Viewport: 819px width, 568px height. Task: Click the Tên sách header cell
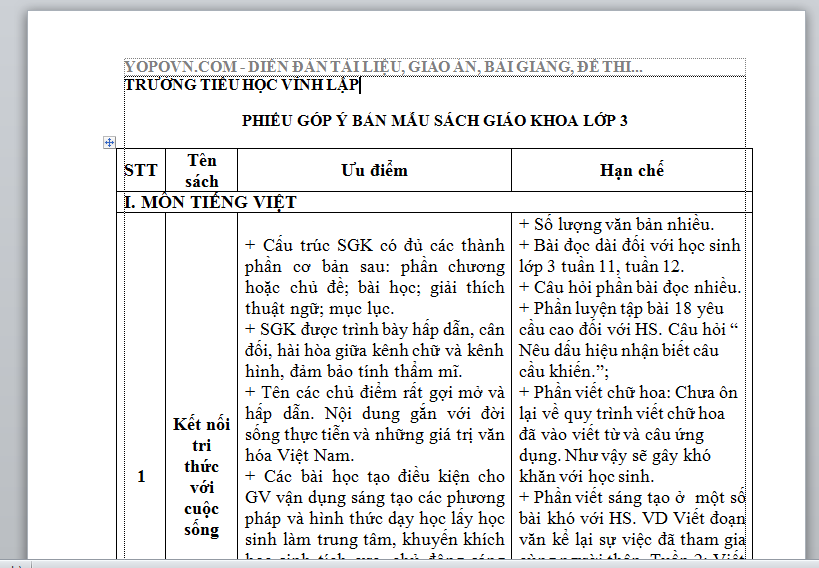201,170
